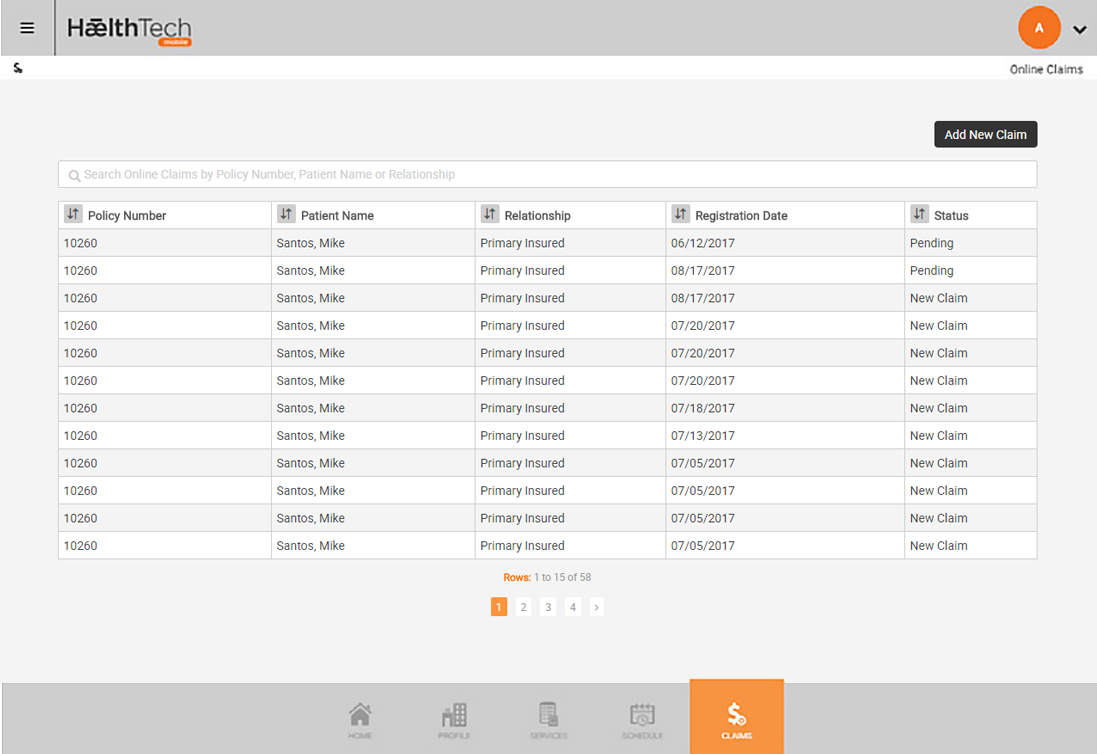The height and width of the screenshot is (754, 1097).
Task: Open the hamburger menu
Action: click(27, 28)
